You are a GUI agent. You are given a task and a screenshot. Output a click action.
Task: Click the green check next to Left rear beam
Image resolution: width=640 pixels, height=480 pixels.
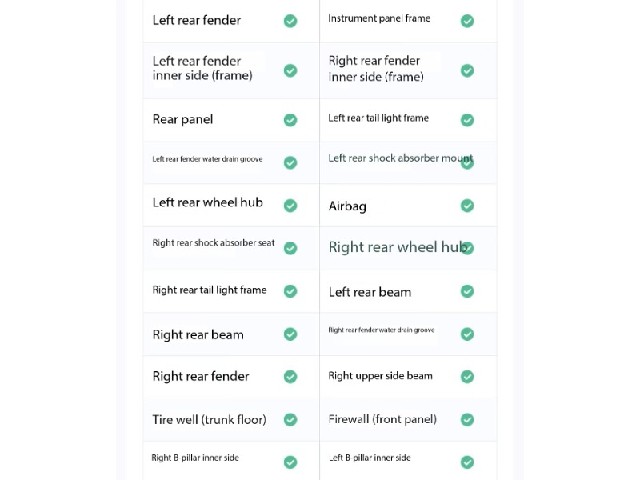[467, 291]
